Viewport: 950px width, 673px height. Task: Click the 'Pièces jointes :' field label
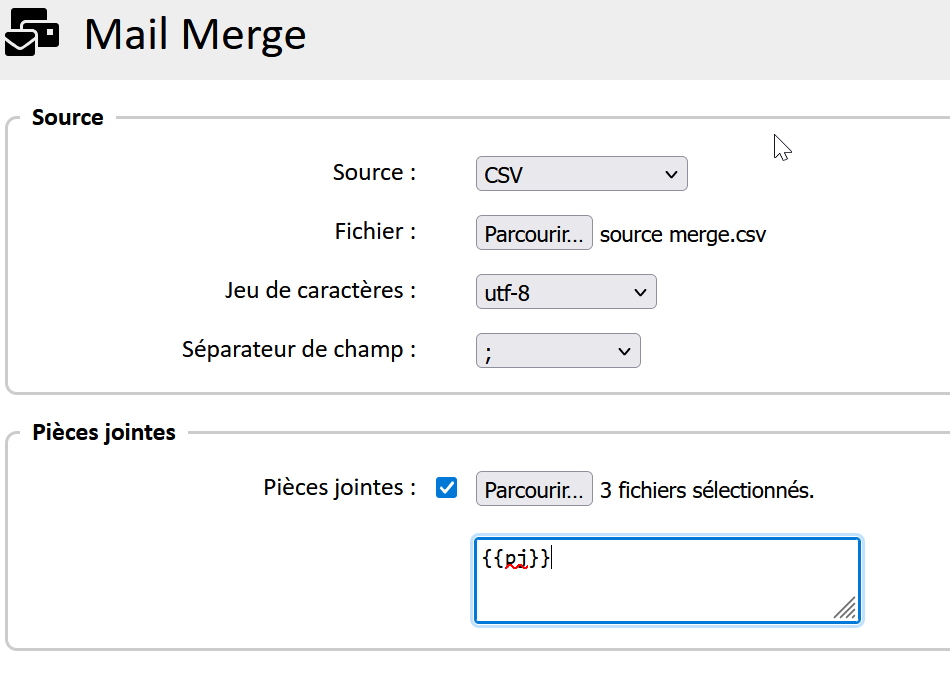pos(340,488)
